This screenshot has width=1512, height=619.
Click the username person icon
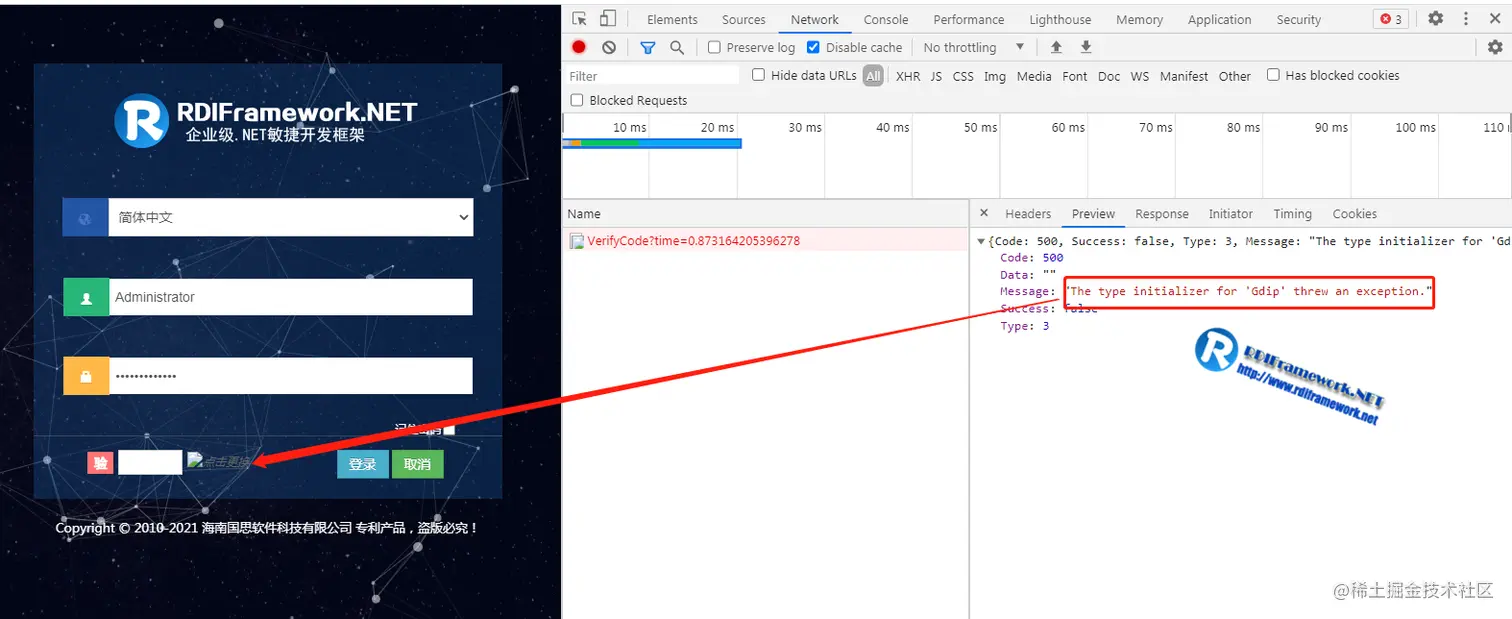tap(86, 297)
